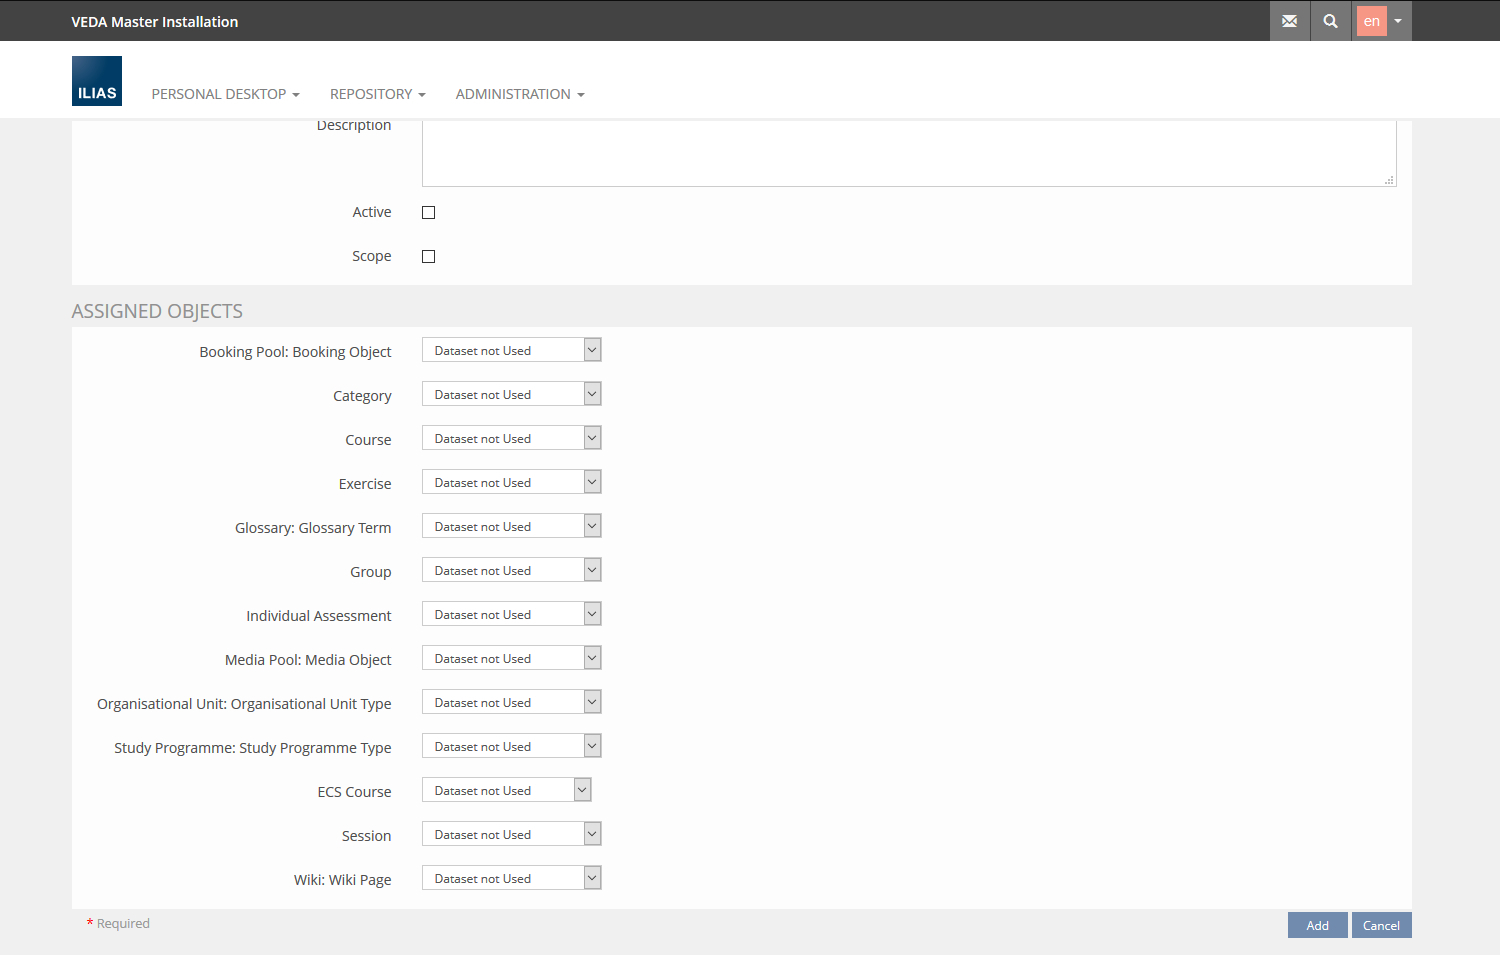Open the 'en' language selector

coord(1383,21)
